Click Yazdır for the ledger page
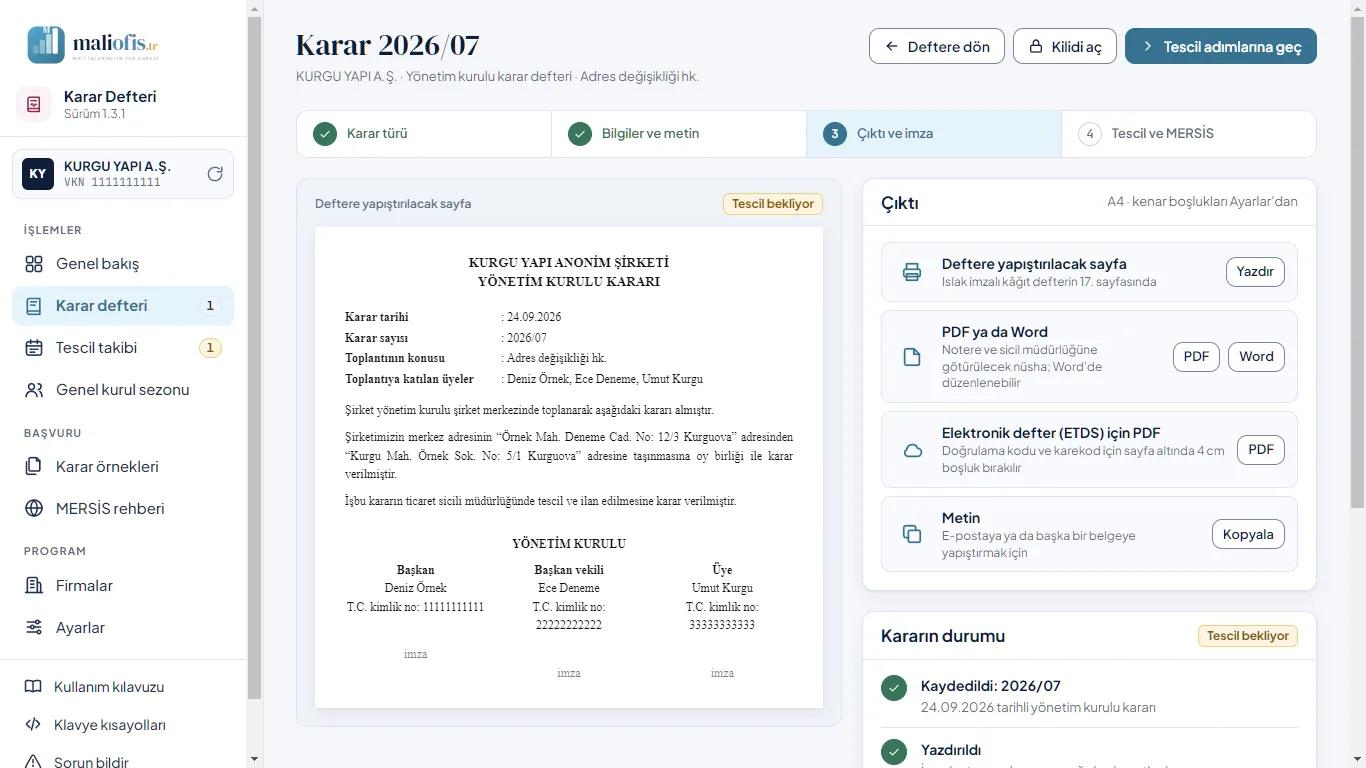 [x=1255, y=272]
